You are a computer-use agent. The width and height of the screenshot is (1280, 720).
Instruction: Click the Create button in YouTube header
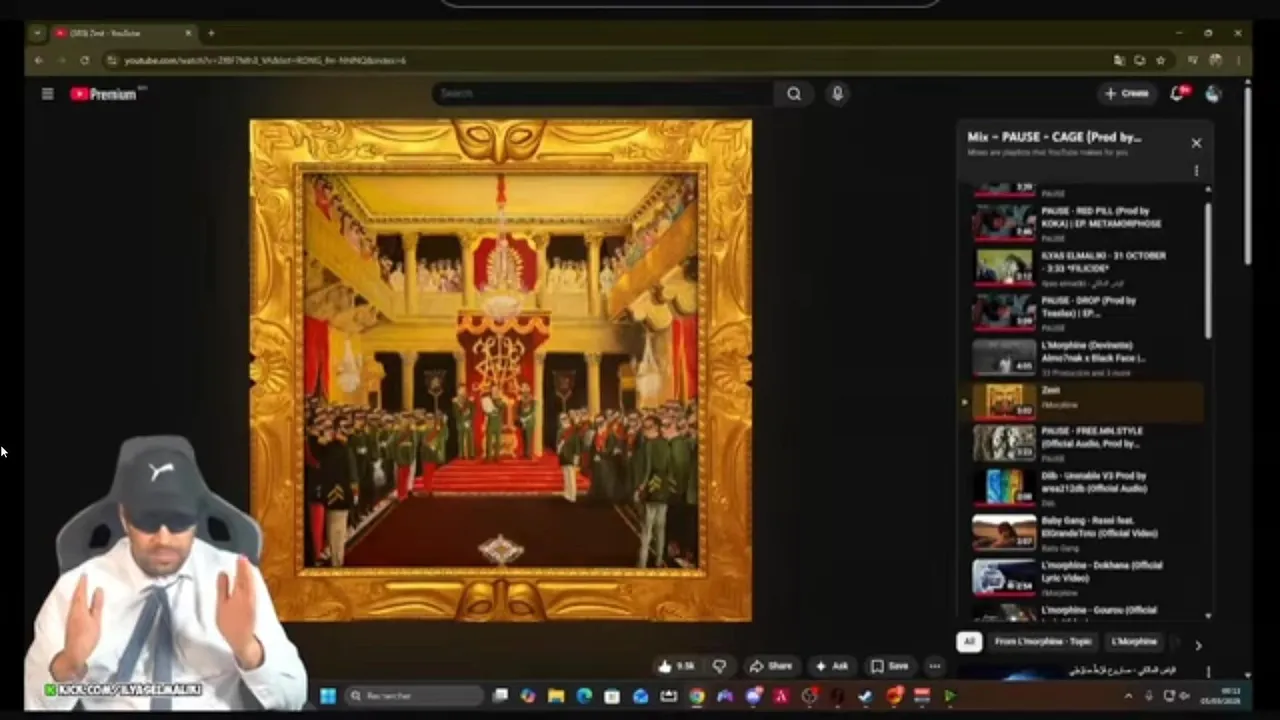1127,94
